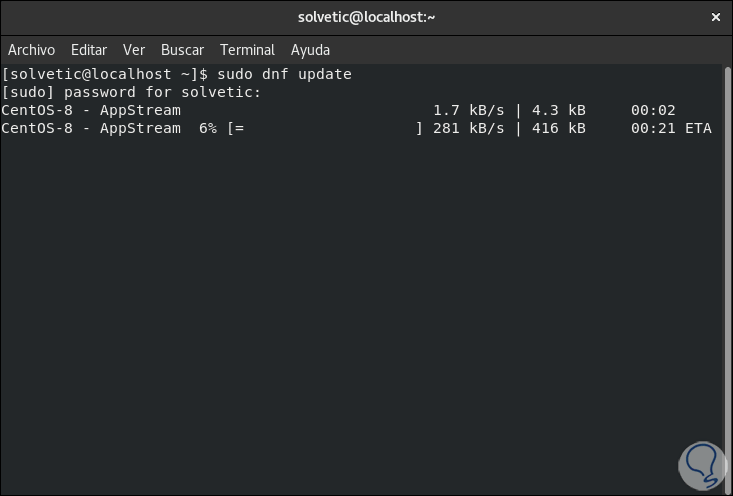Viewport: 733px width, 496px height.
Task: Click the scrollbar up arrow
Action: click(x=725, y=72)
